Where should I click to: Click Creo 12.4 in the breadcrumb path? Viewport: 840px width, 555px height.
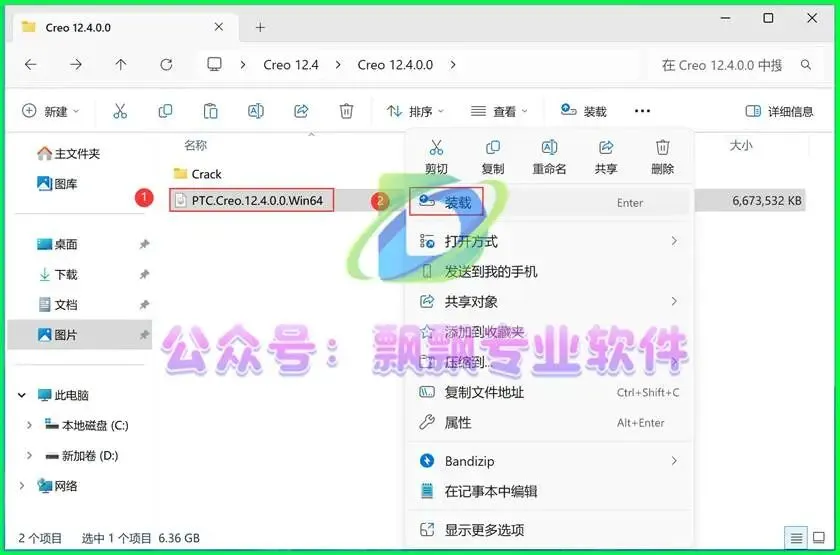(x=291, y=65)
